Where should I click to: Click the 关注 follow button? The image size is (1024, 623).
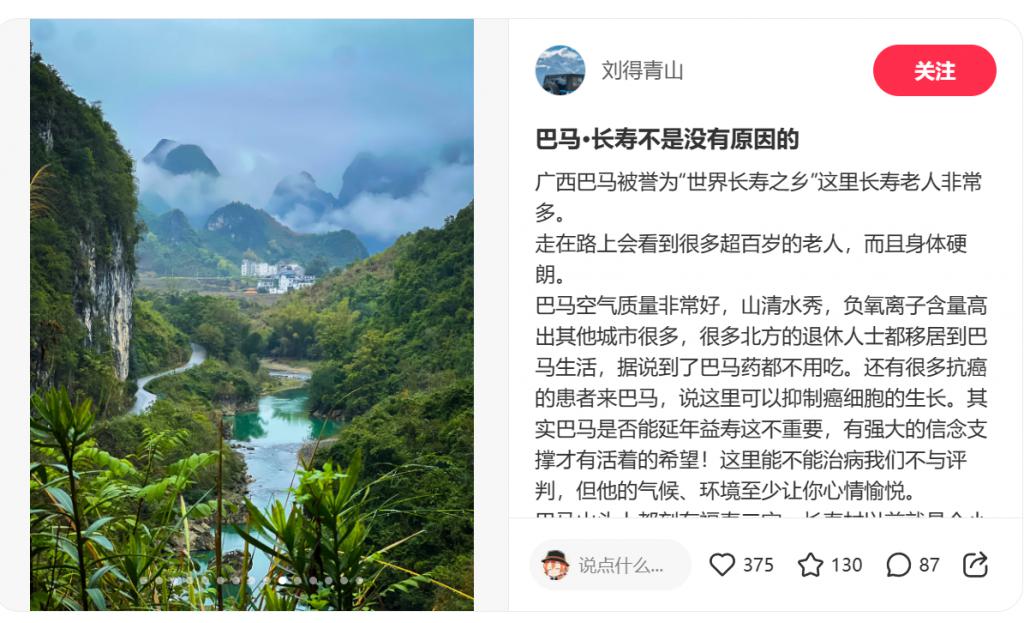click(935, 71)
